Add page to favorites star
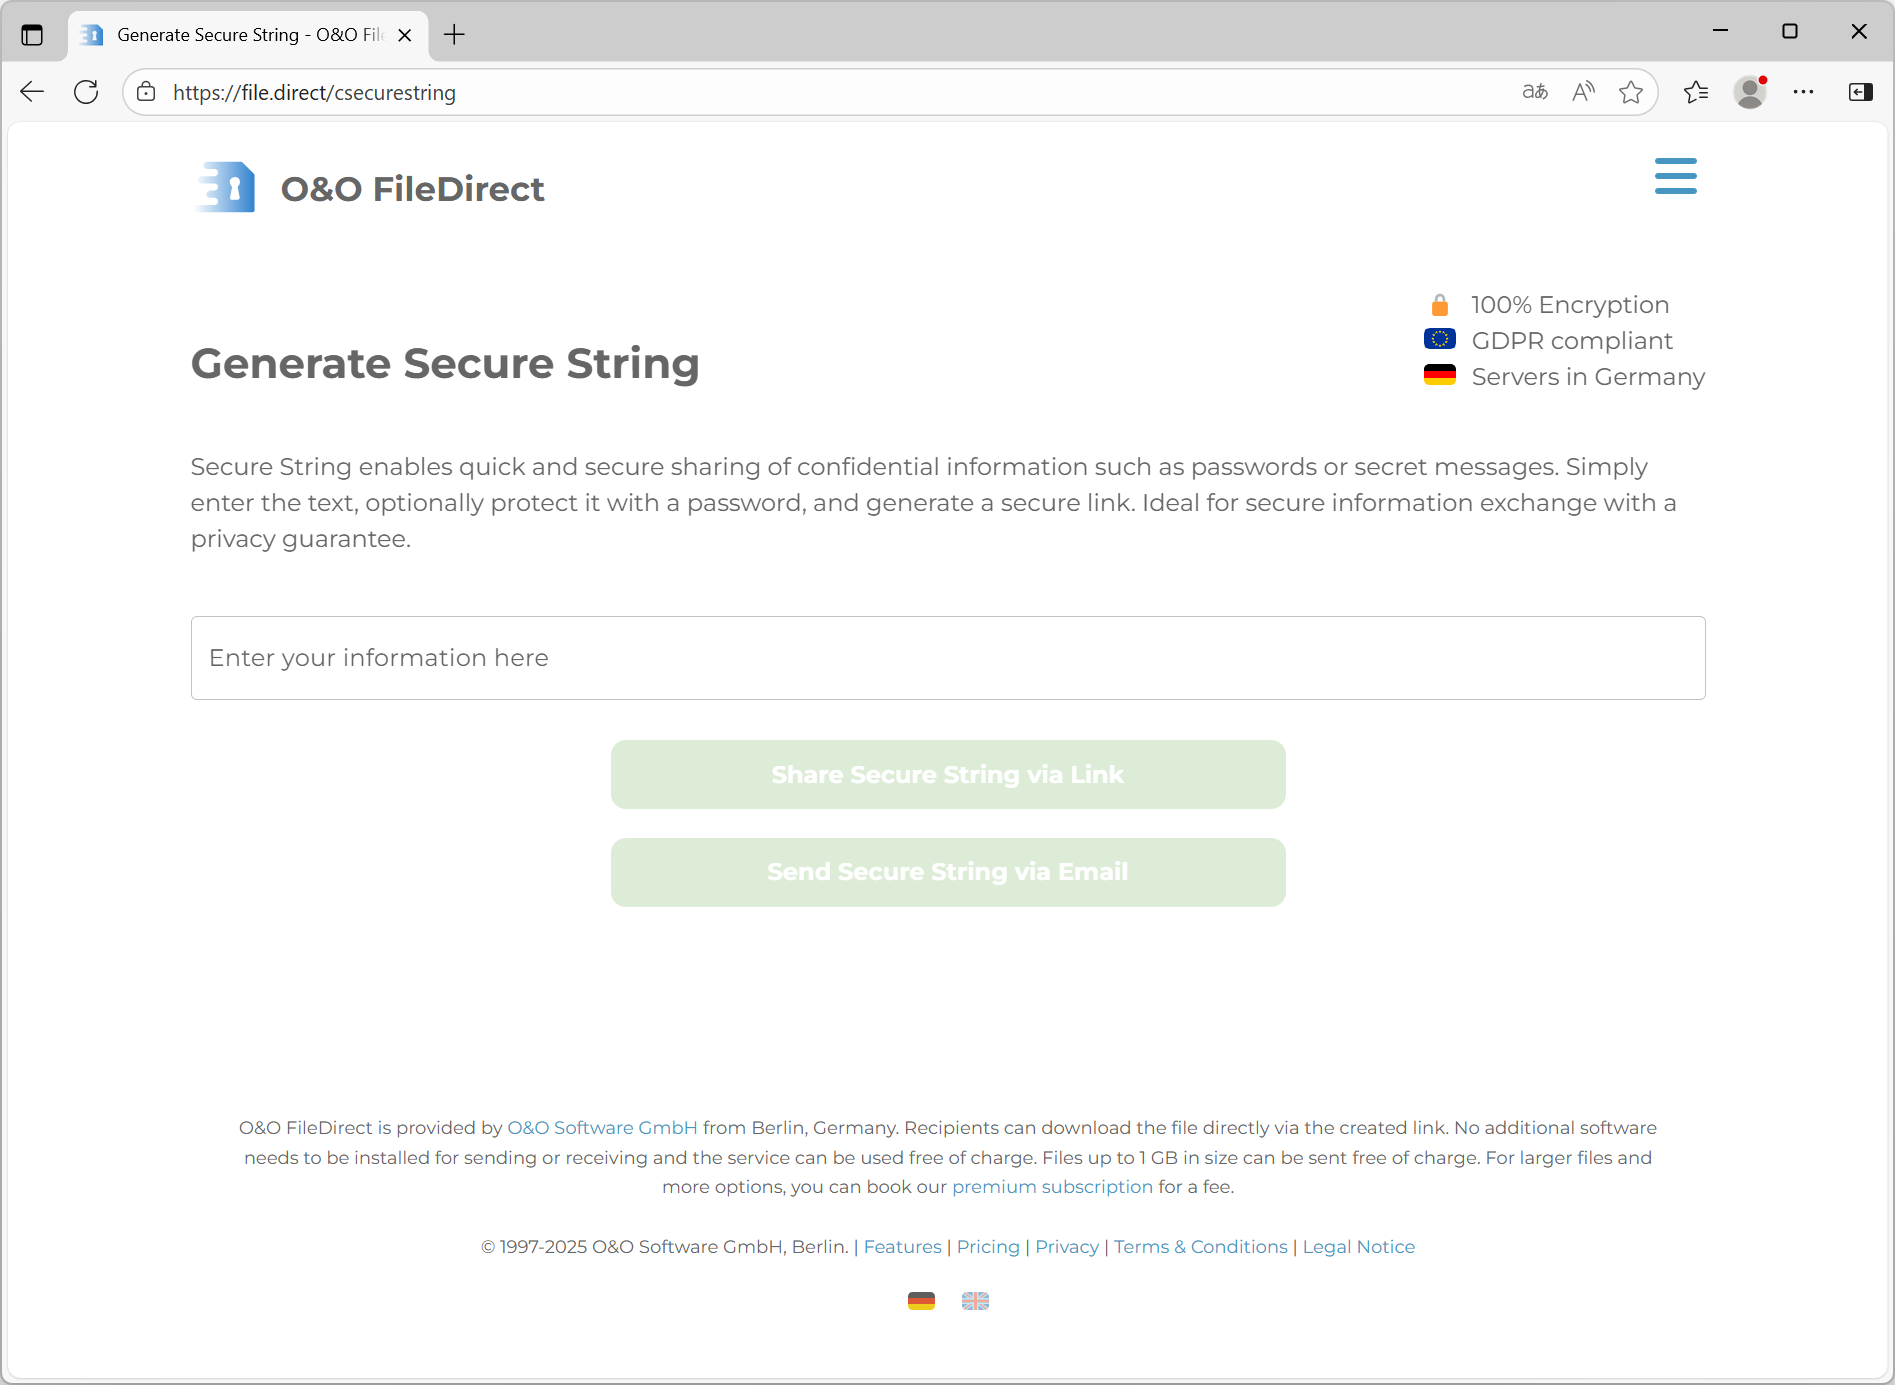 click(1631, 92)
